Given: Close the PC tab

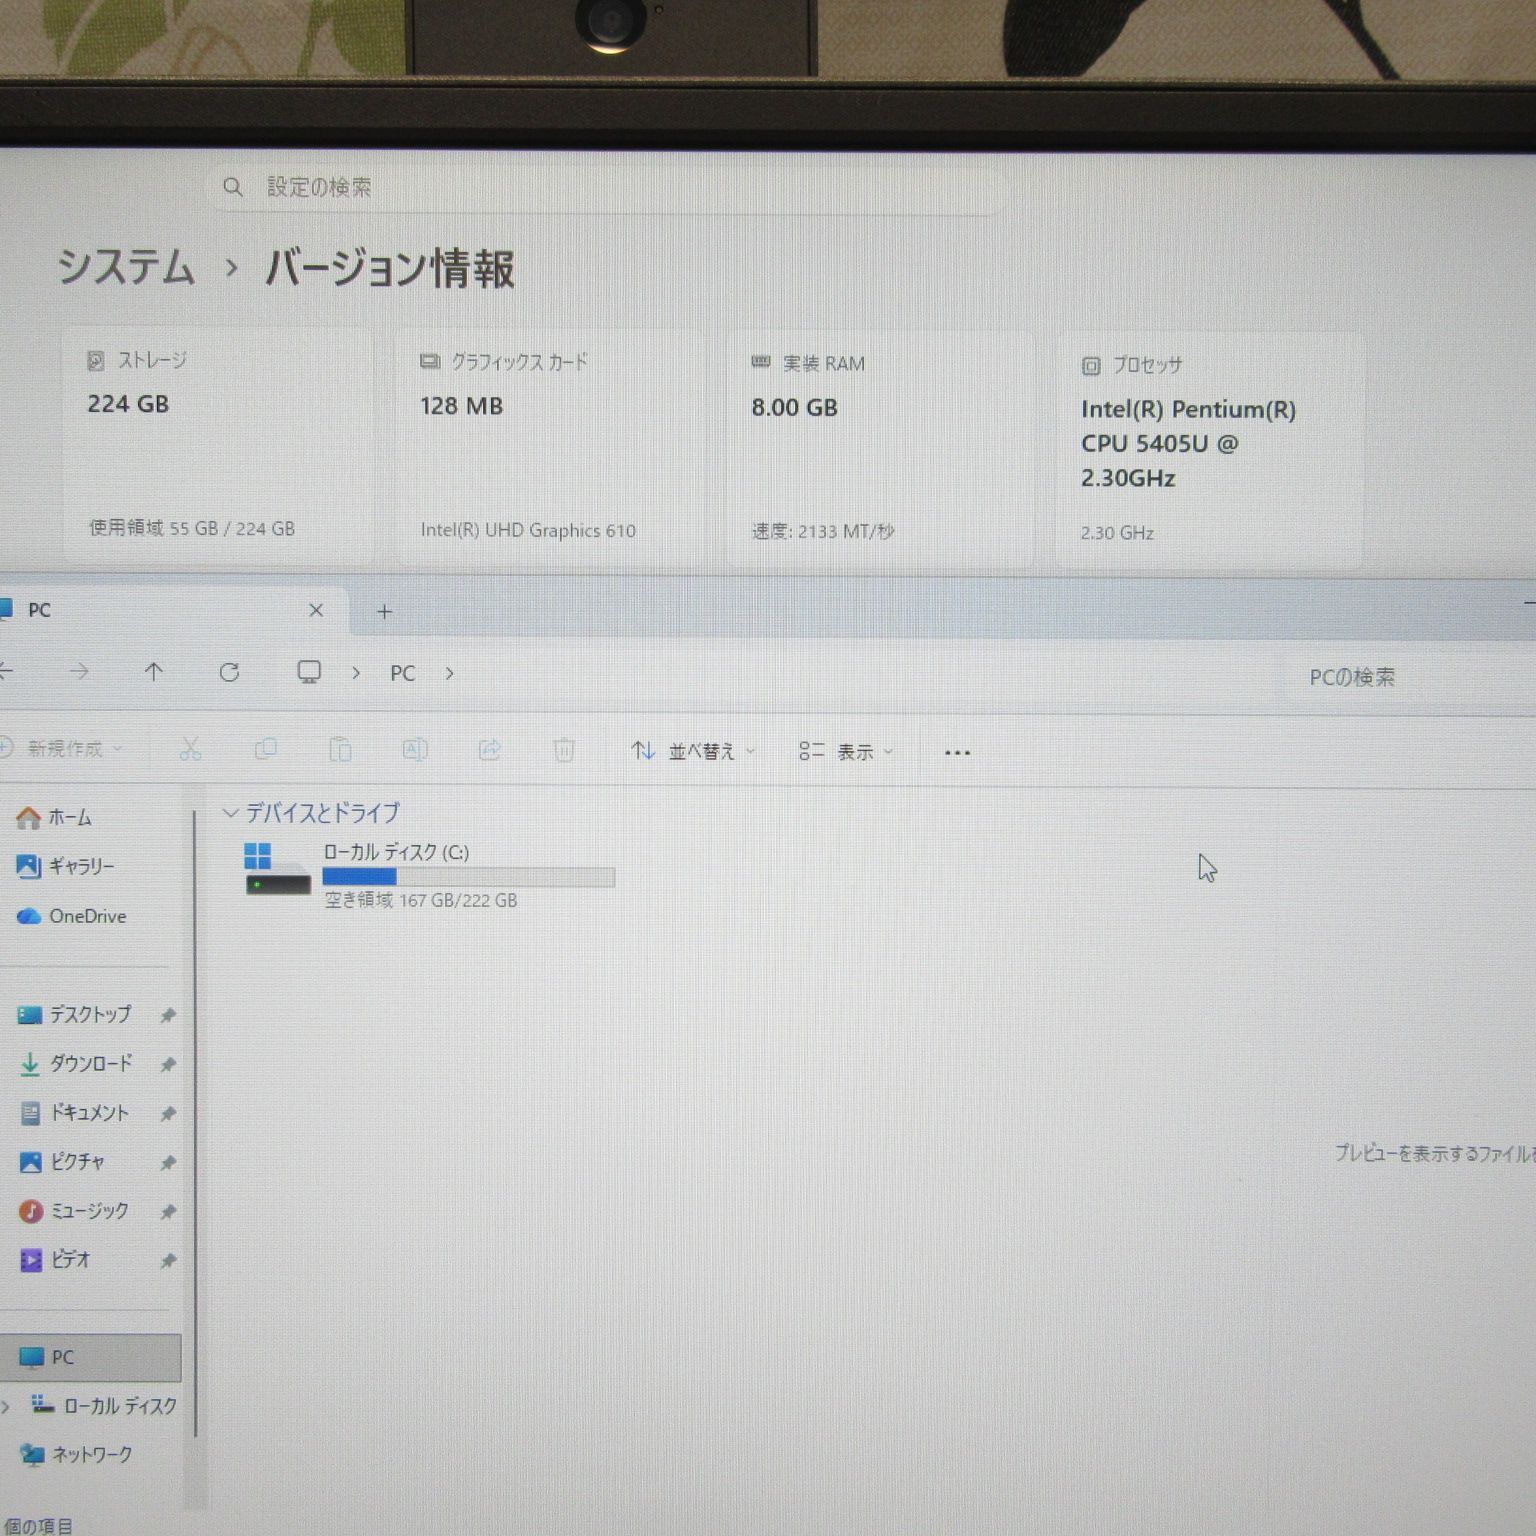Looking at the screenshot, I should click(x=316, y=610).
